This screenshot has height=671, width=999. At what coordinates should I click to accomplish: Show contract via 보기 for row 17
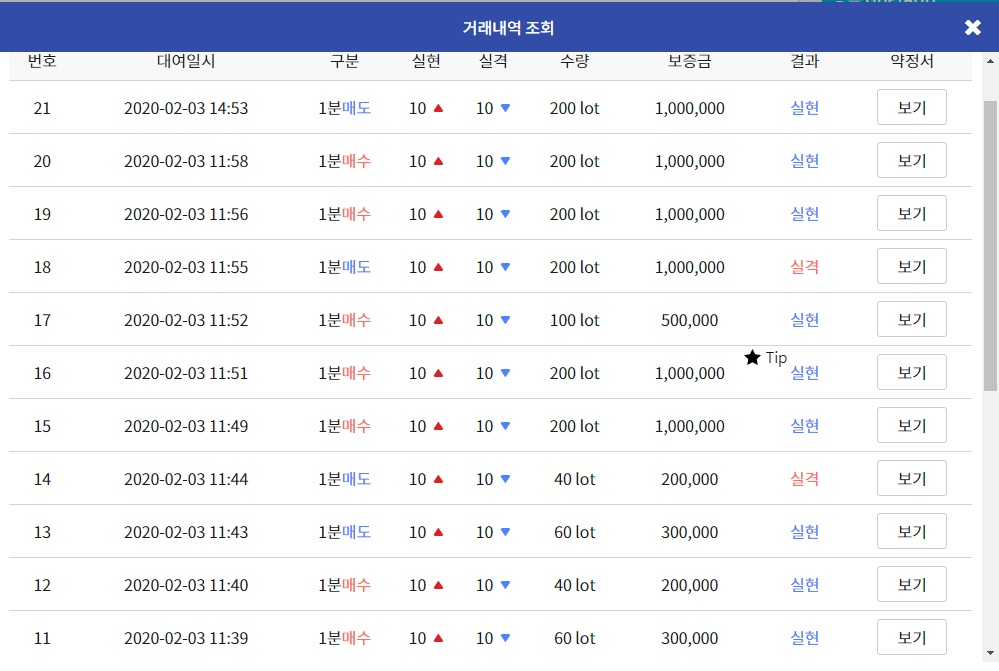pos(912,319)
